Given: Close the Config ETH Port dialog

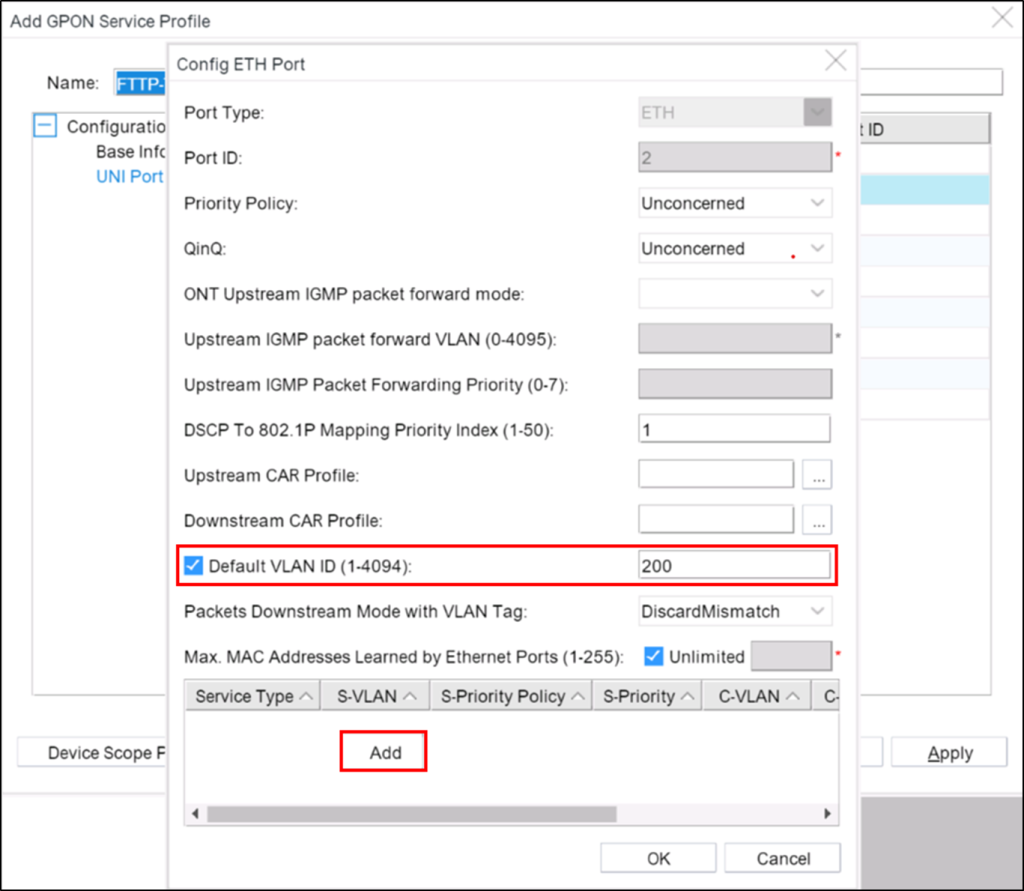Looking at the screenshot, I should tap(836, 60).
